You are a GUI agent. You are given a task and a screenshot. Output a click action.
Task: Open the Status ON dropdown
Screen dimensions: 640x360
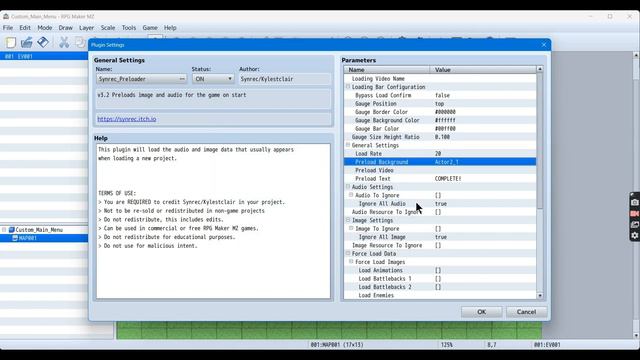pos(213,79)
